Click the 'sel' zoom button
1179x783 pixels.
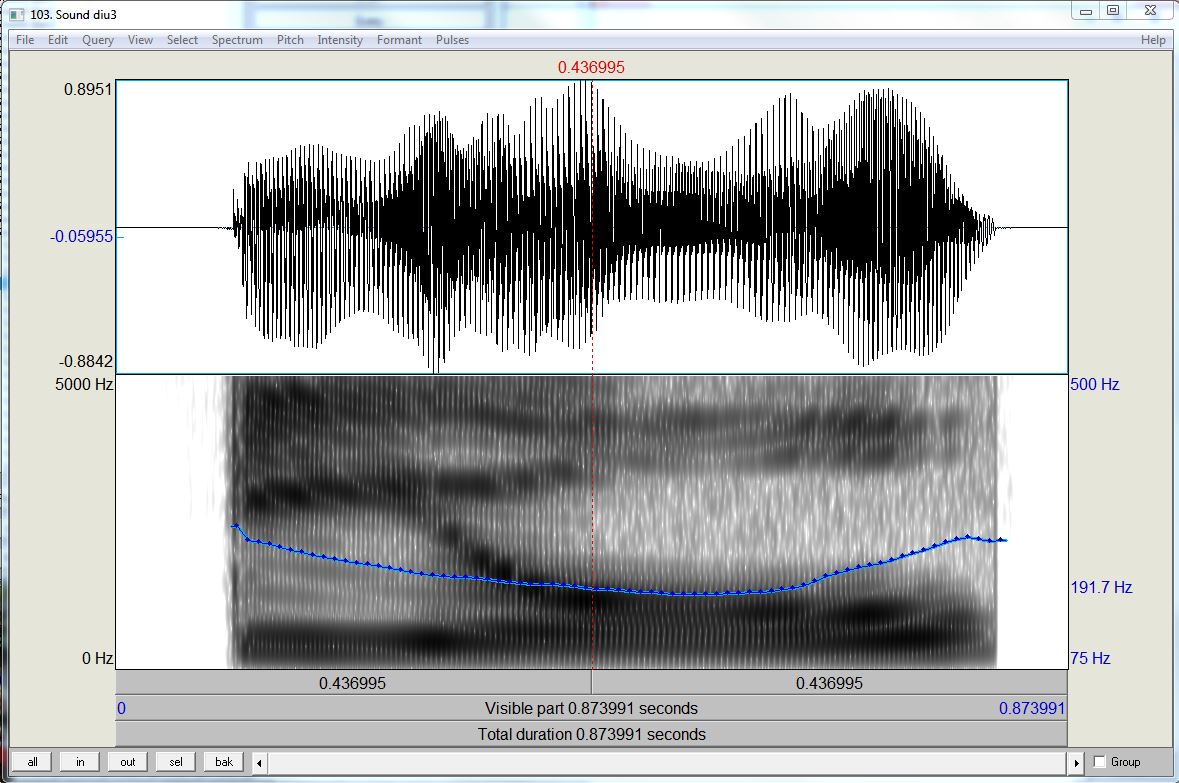(x=176, y=762)
